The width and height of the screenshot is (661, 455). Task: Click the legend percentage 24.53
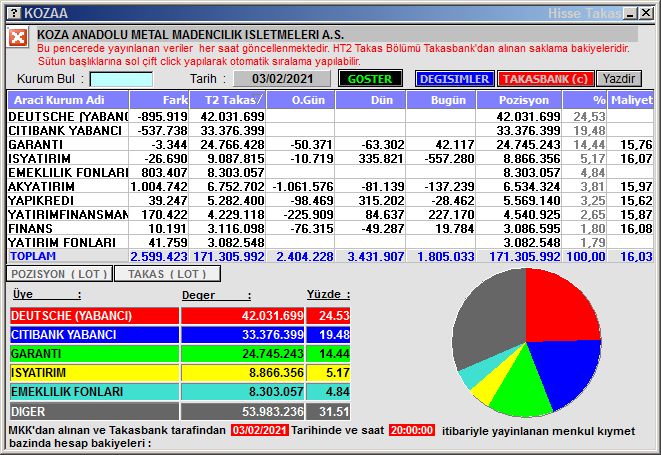(334, 315)
